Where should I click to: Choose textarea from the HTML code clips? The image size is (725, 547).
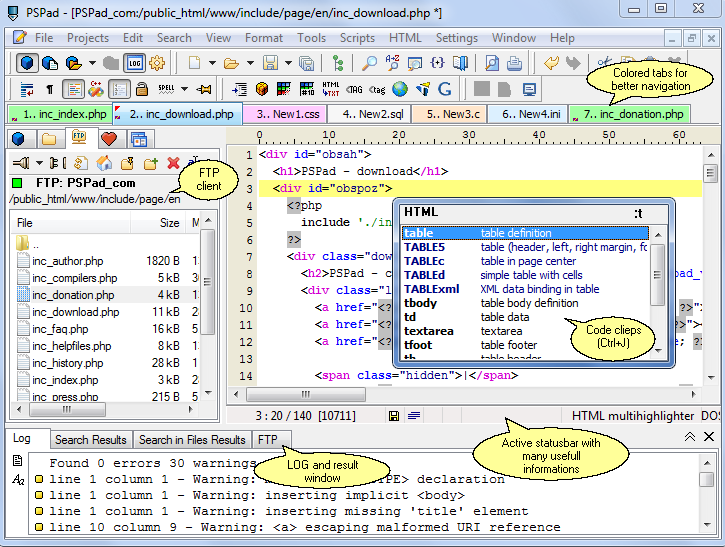(525, 331)
